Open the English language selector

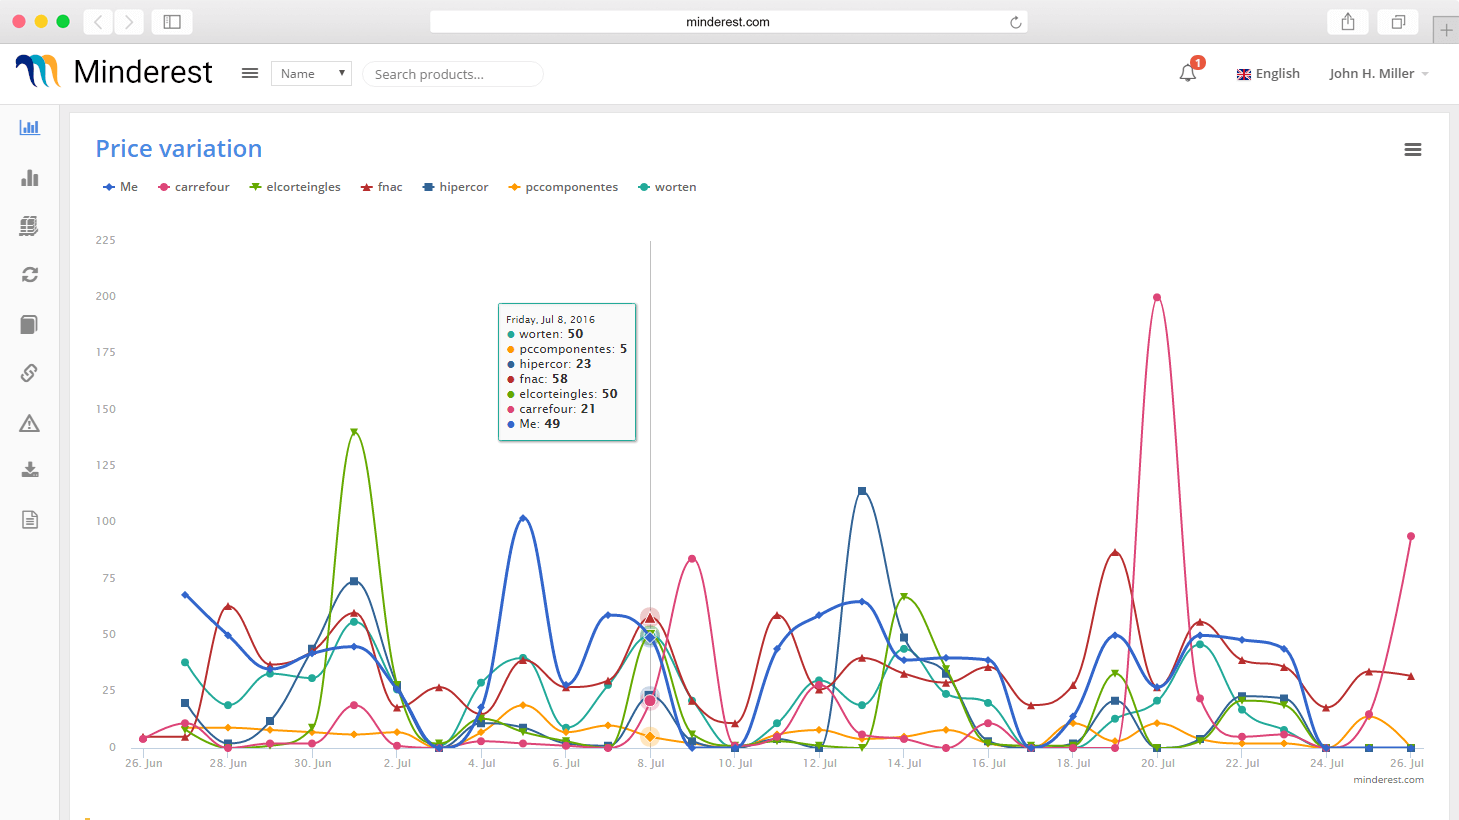pyautogui.click(x=1268, y=74)
